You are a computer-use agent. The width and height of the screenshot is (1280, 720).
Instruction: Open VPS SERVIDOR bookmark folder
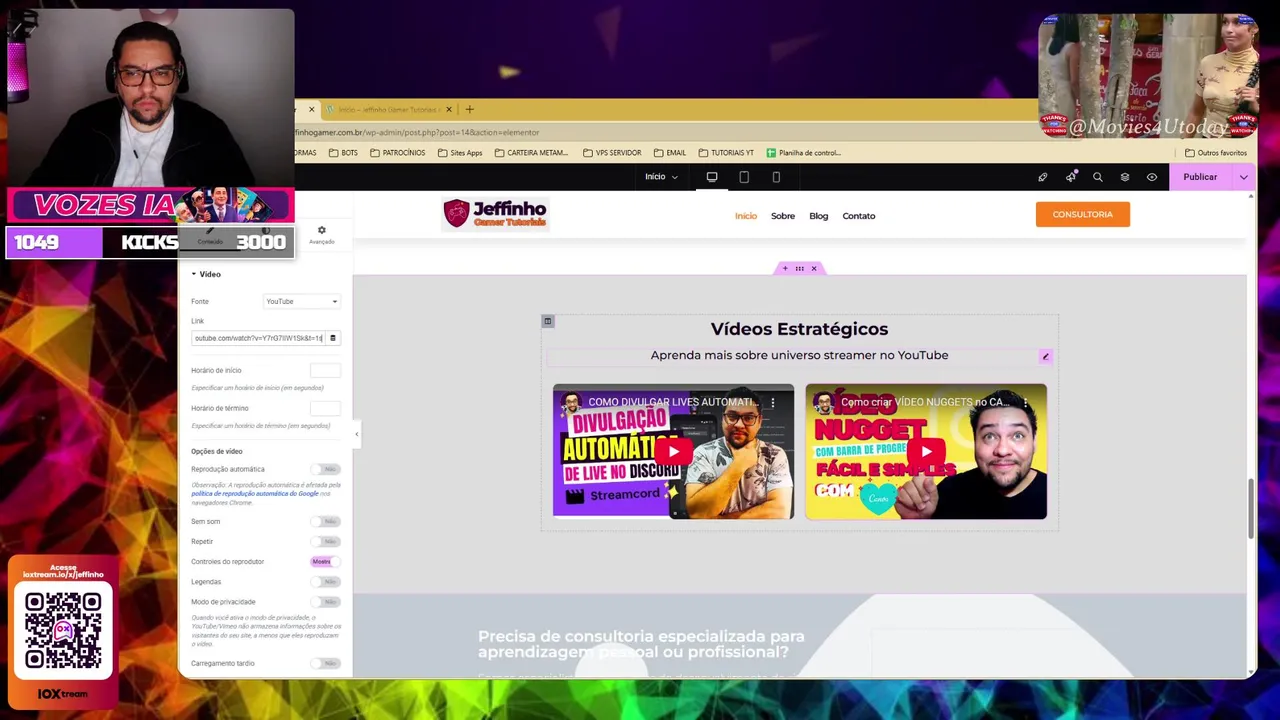coord(611,153)
